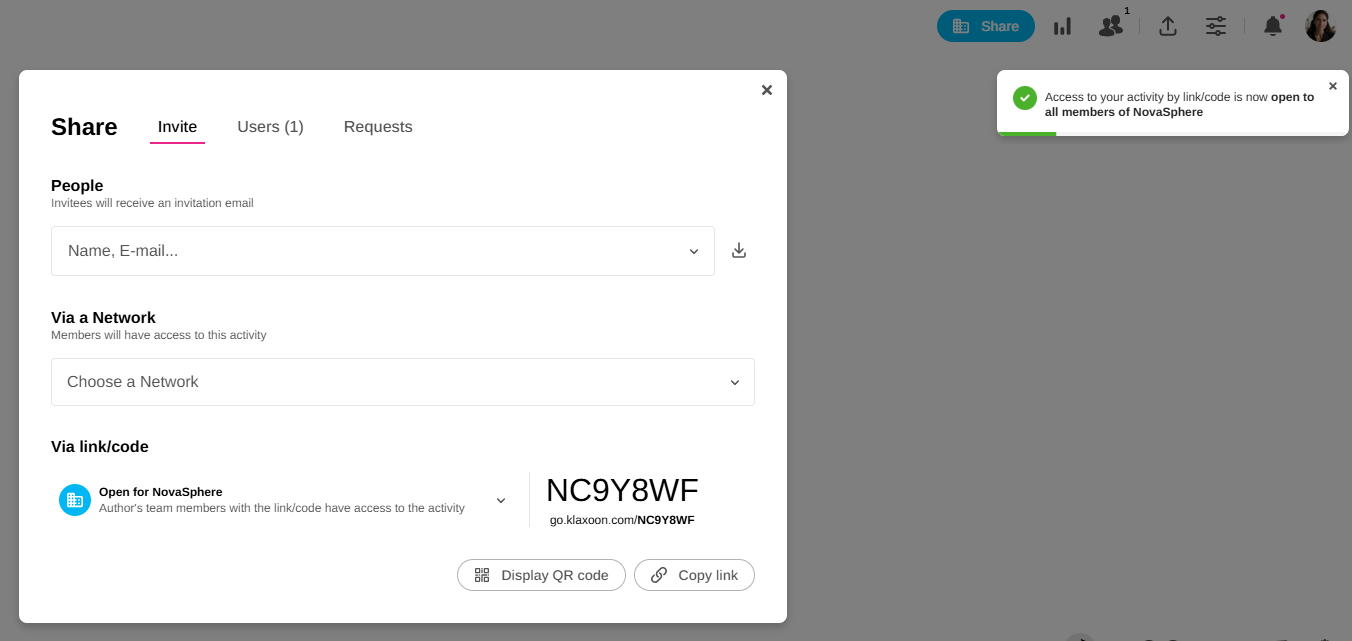
Task: Click the user profile avatar
Action: pos(1320,26)
